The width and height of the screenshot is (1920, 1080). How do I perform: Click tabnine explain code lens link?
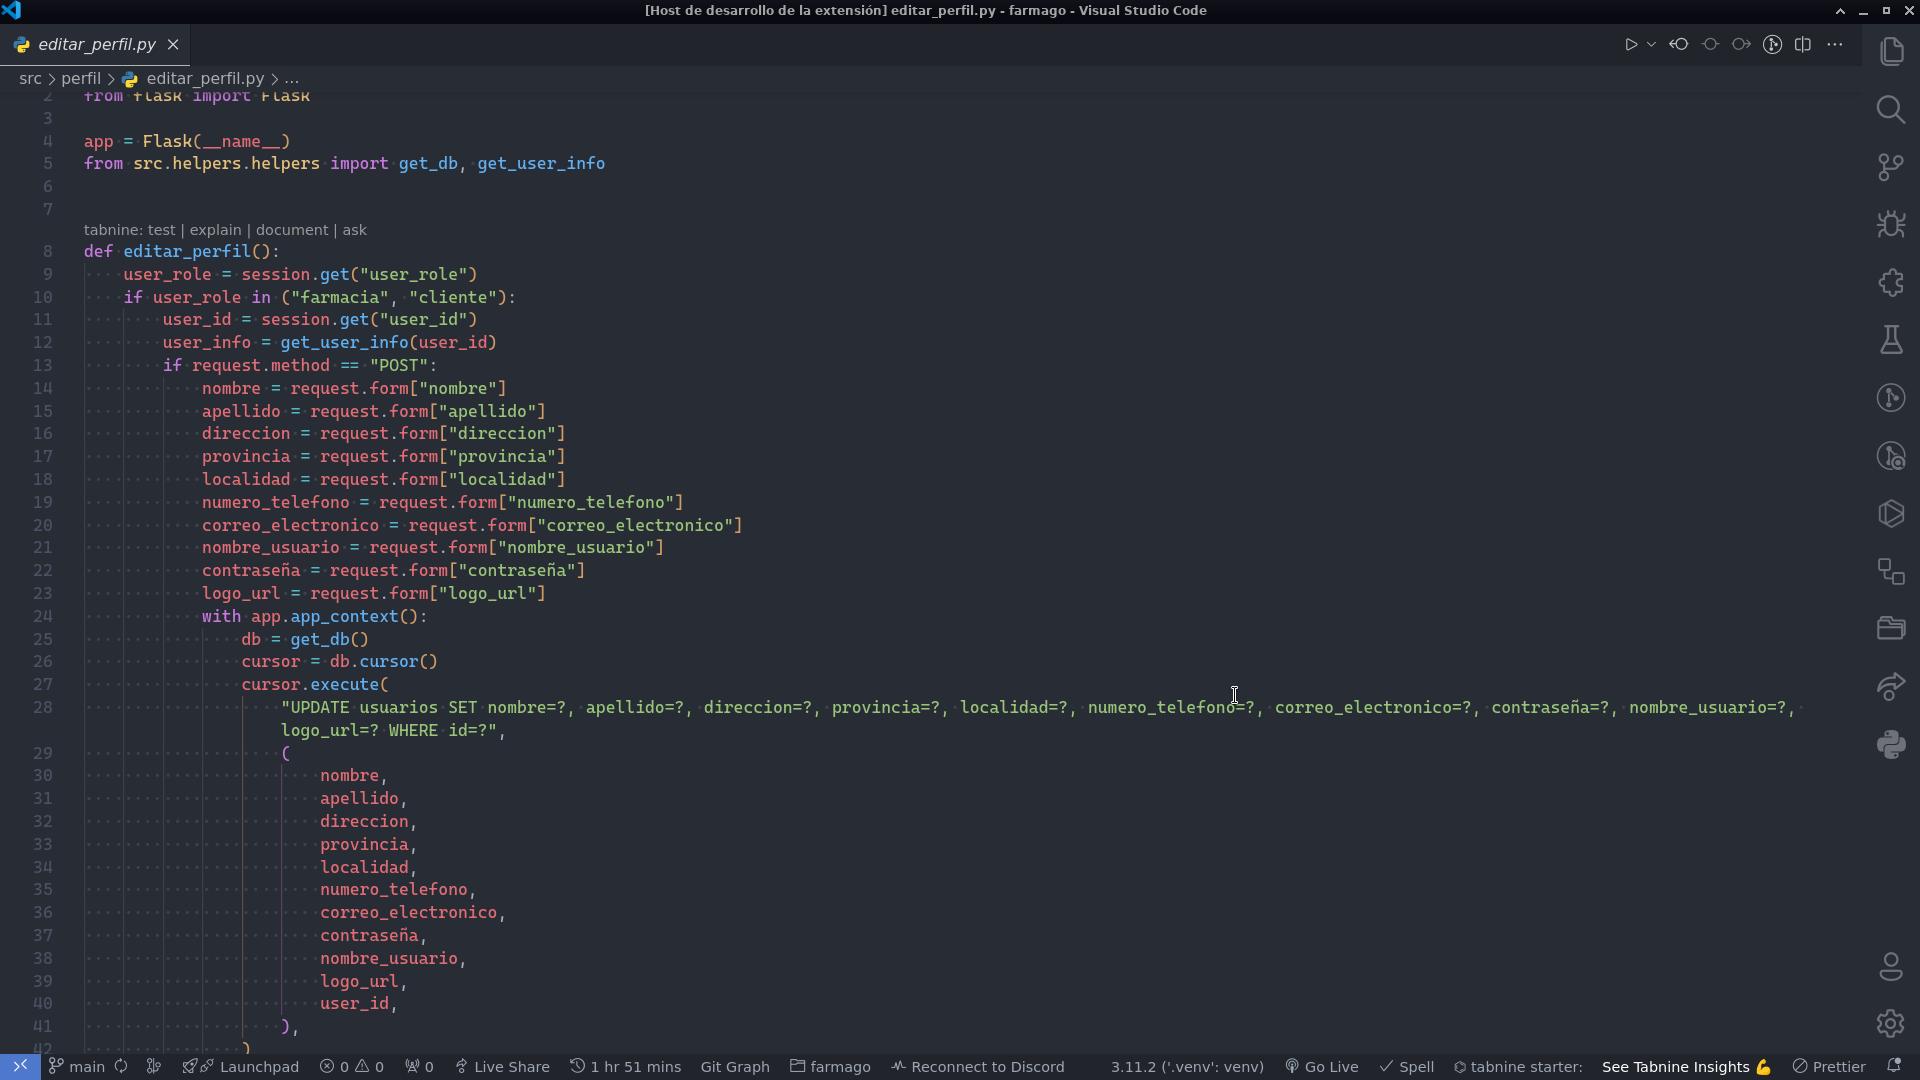click(x=215, y=230)
